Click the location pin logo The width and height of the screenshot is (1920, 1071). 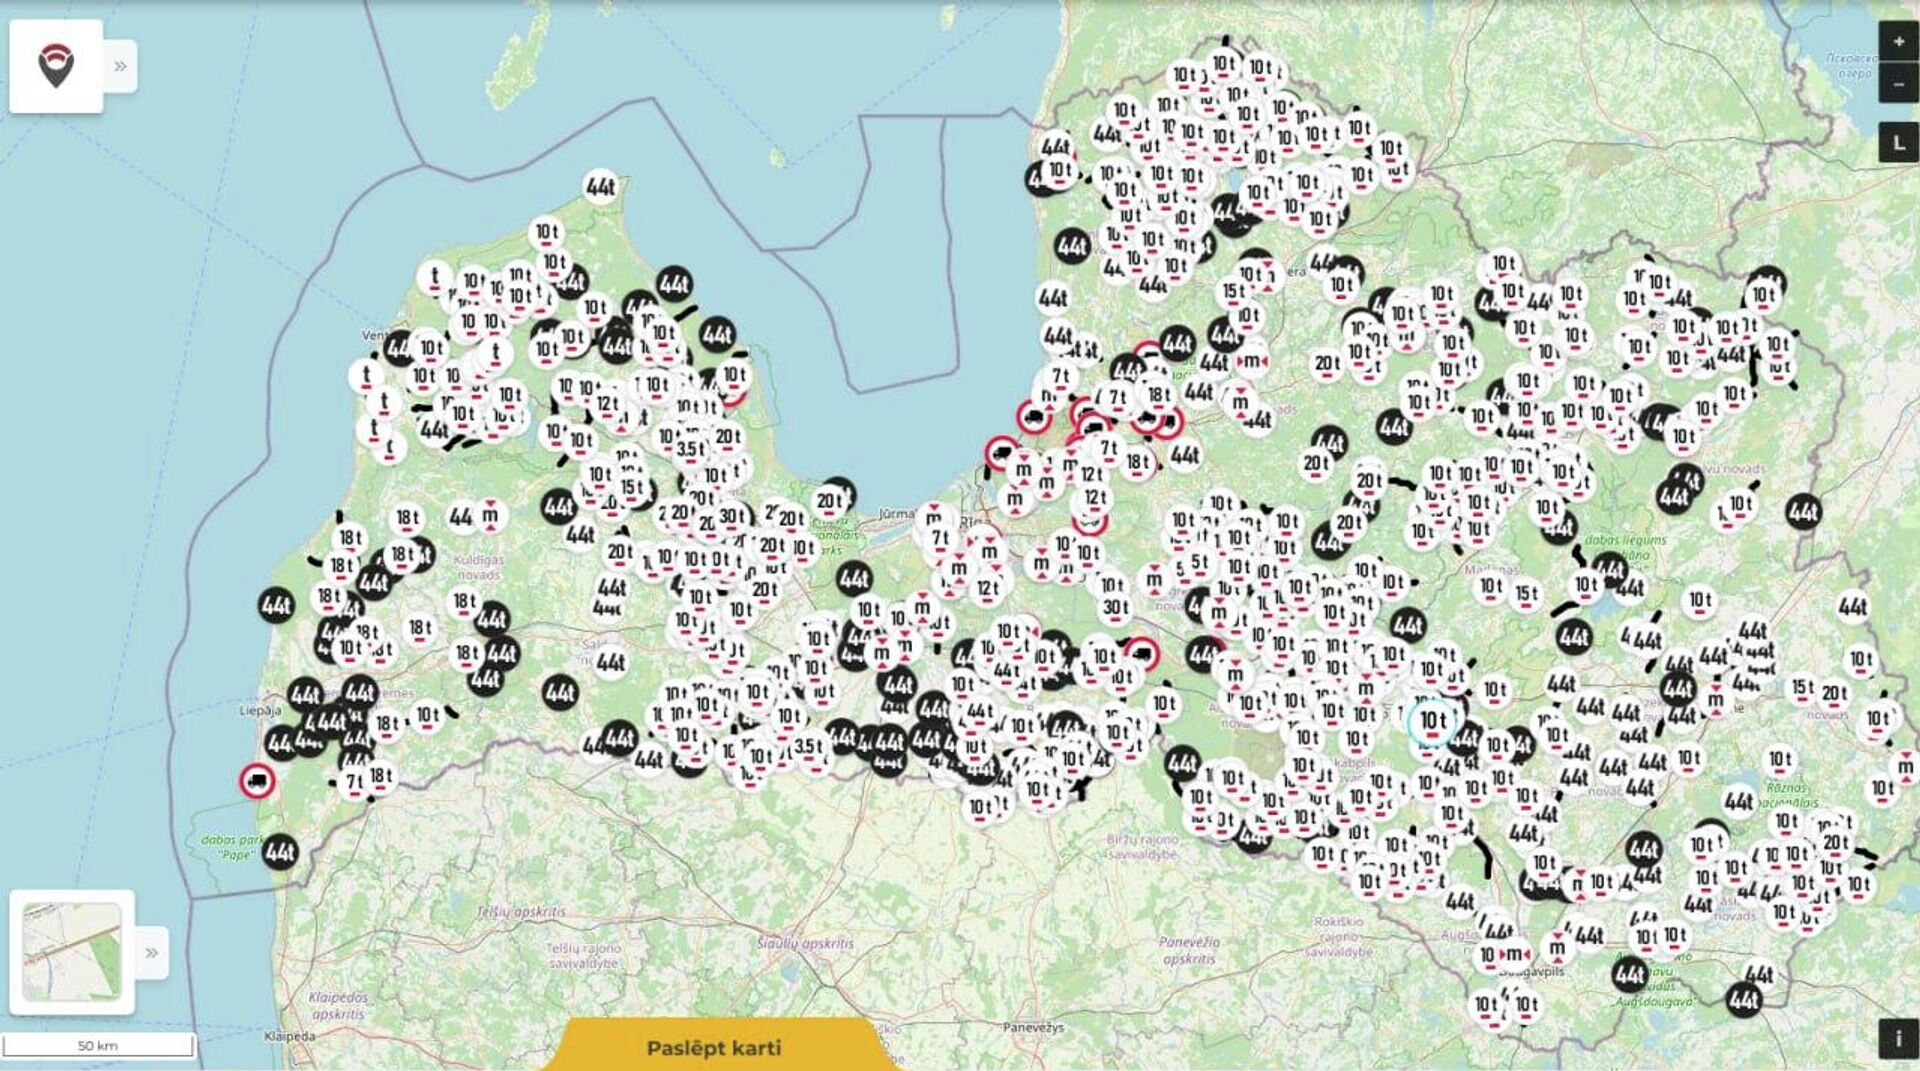point(56,66)
